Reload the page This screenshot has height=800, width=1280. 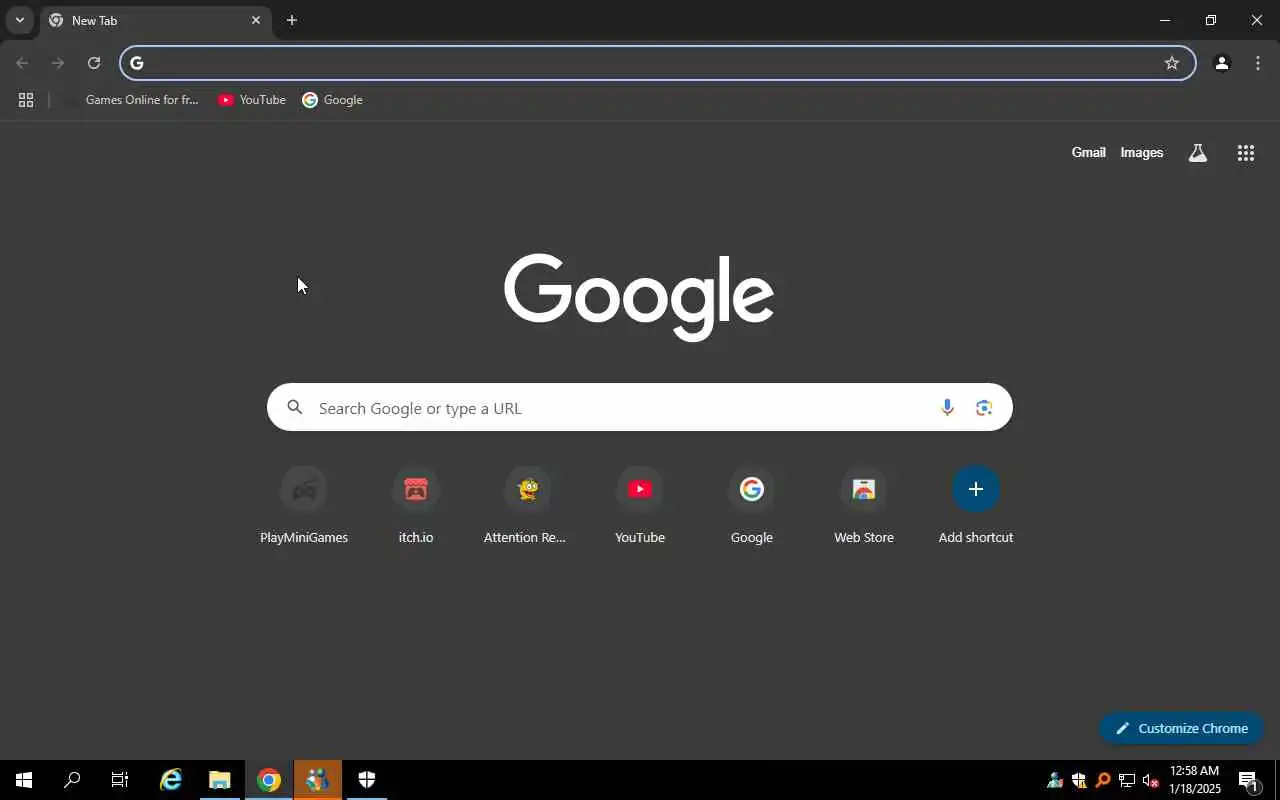tap(94, 63)
